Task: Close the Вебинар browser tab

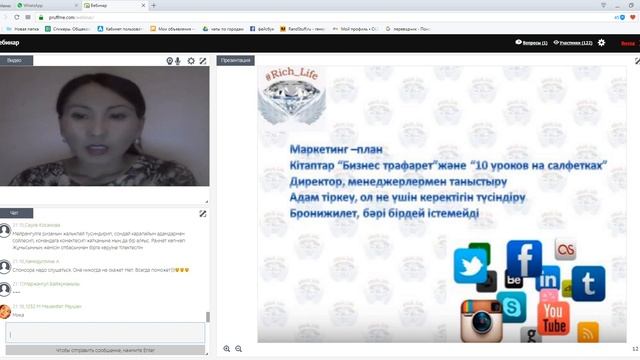Action: click(143, 5)
